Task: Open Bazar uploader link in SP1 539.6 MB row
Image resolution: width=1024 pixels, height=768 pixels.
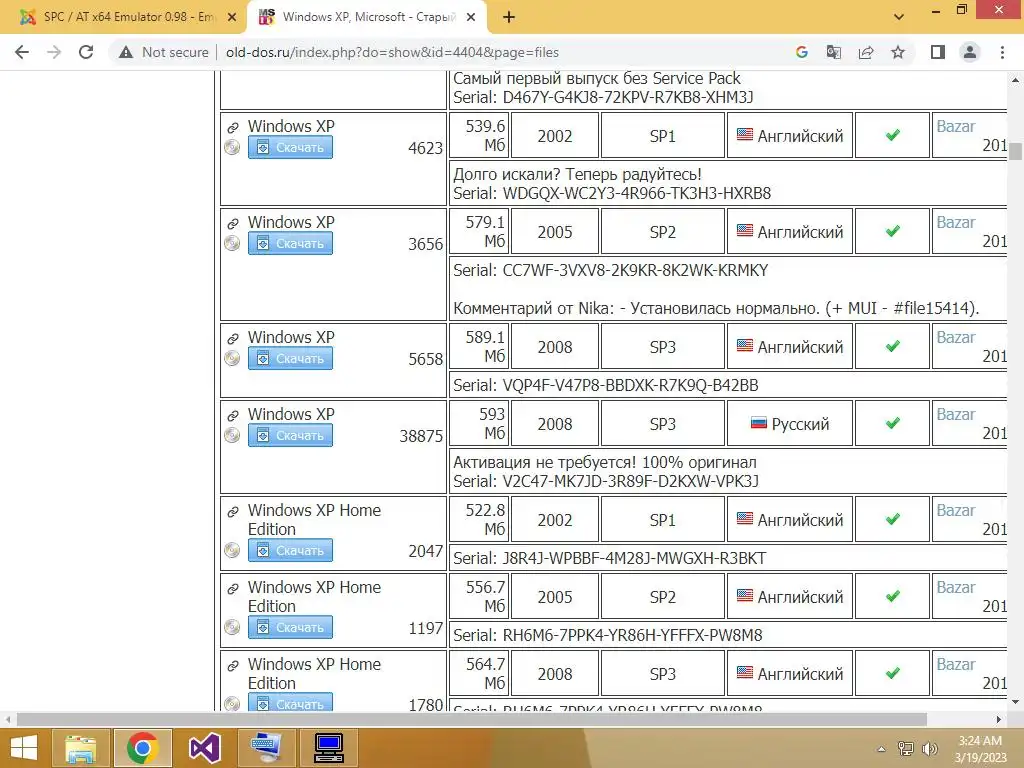Action: pyautogui.click(x=955, y=126)
